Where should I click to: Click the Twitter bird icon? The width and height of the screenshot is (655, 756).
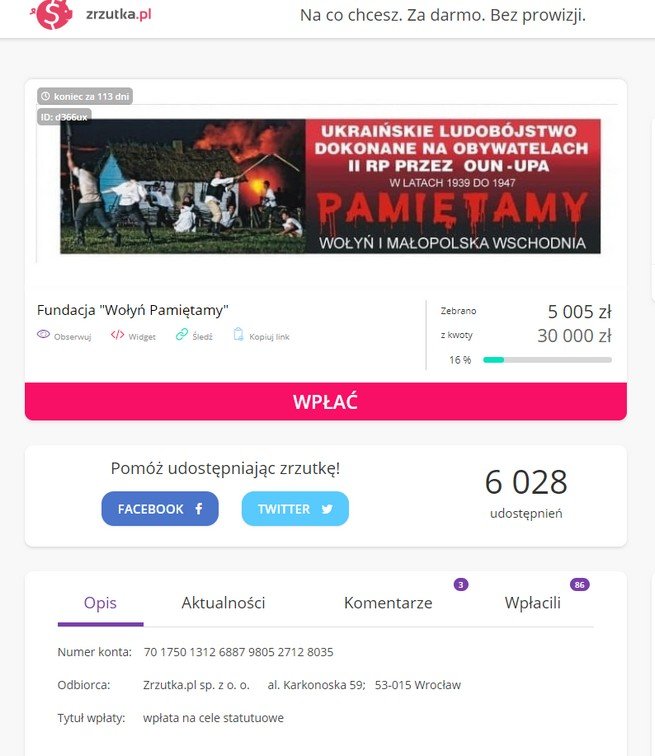click(327, 509)
